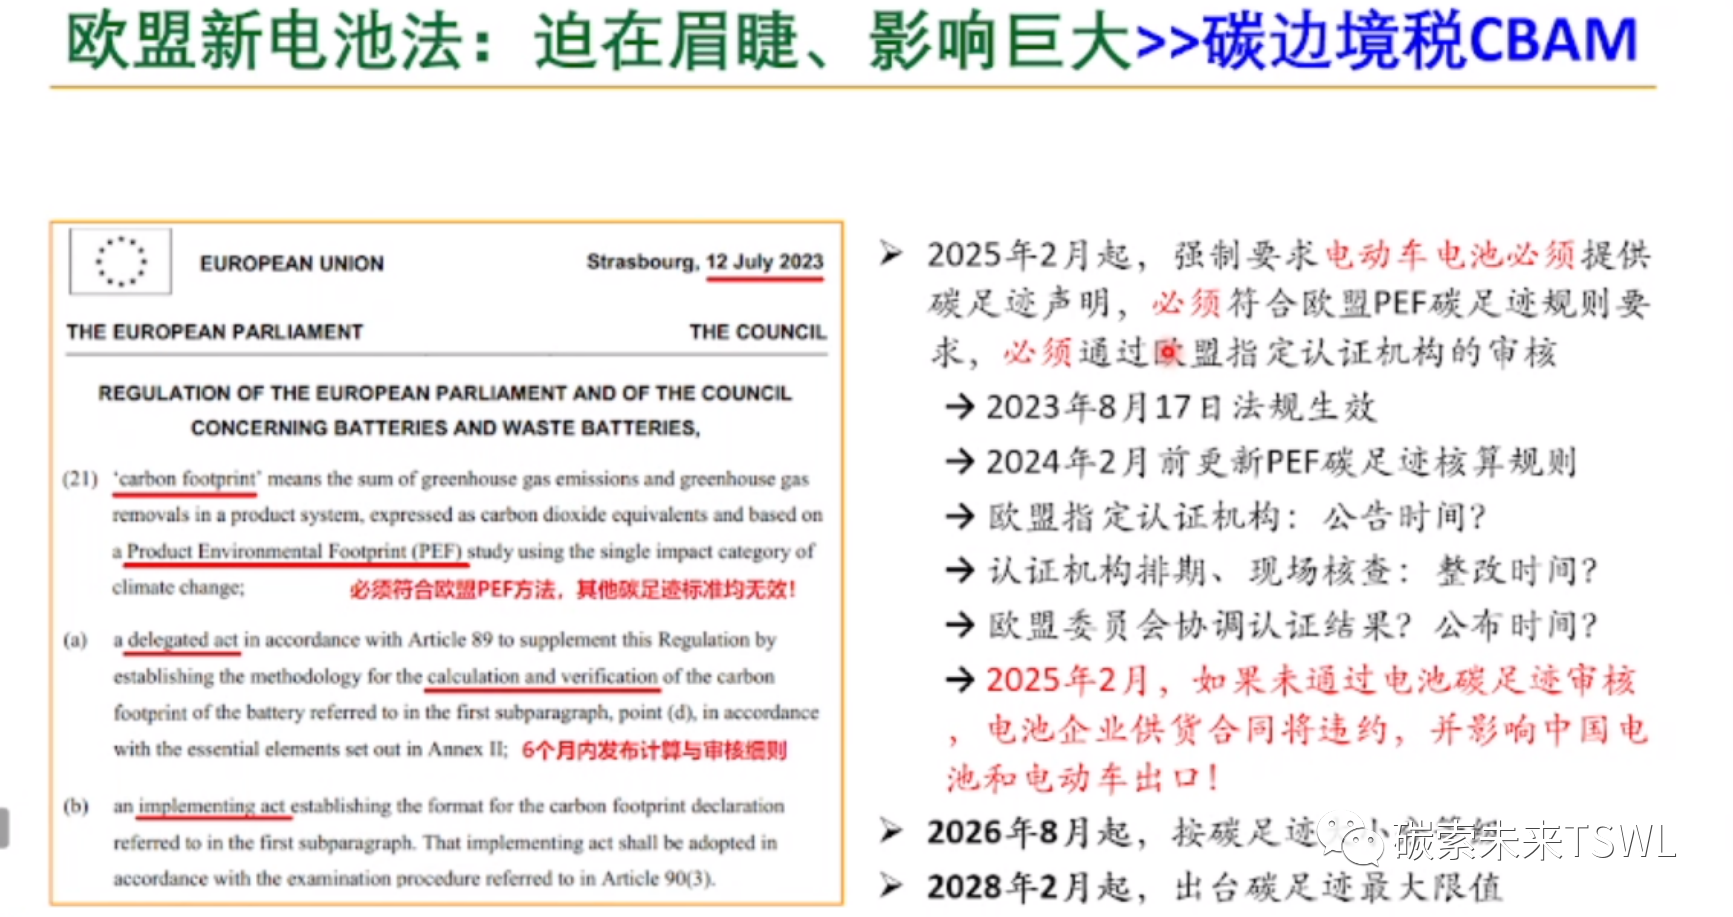1733x917 pixels.
Task: Click the European Union flag logo
Action: (120, 262)
